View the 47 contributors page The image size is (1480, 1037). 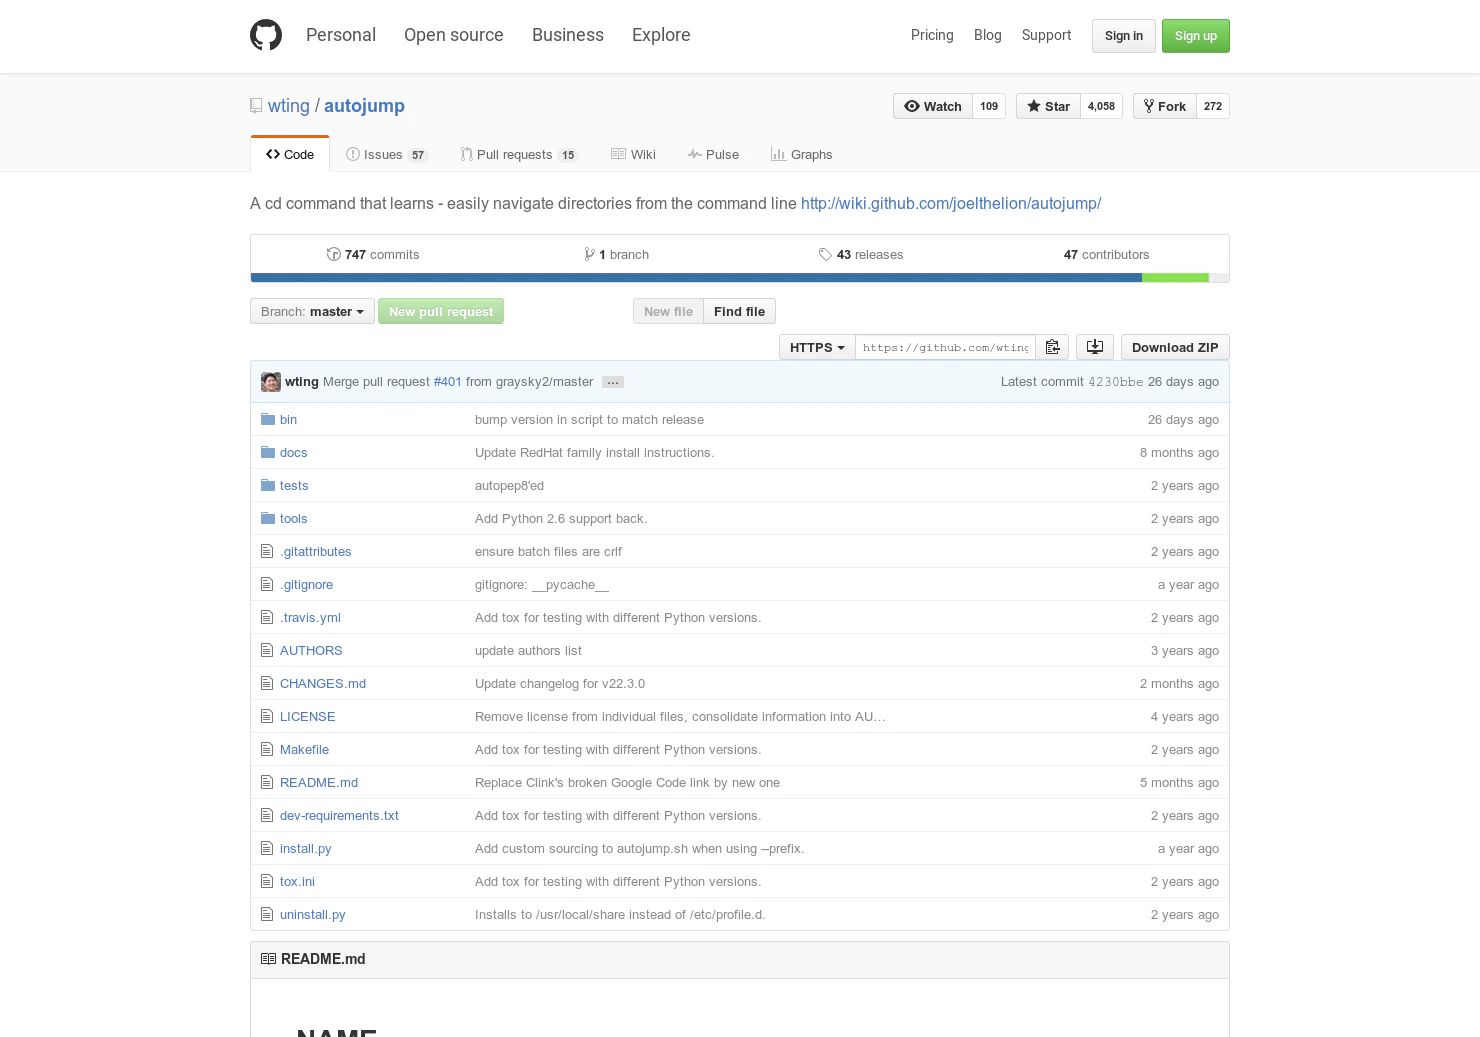[x=1106, y=254]
